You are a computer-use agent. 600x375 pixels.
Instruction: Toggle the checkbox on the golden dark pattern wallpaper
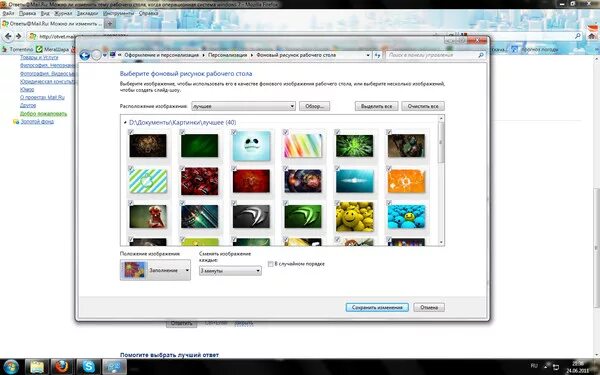click(x=130, y=132)
